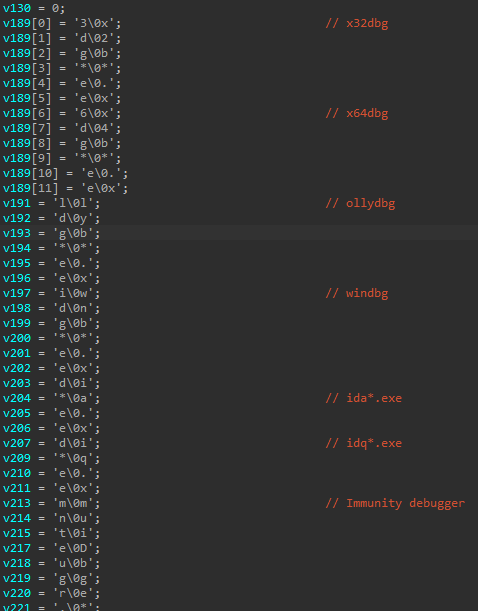Click variable v204
Screen dimensions: 478x611
point(17,399)
